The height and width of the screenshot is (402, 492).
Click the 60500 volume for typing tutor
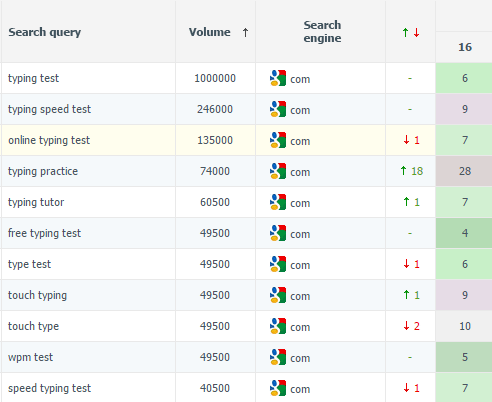point(215,202)
